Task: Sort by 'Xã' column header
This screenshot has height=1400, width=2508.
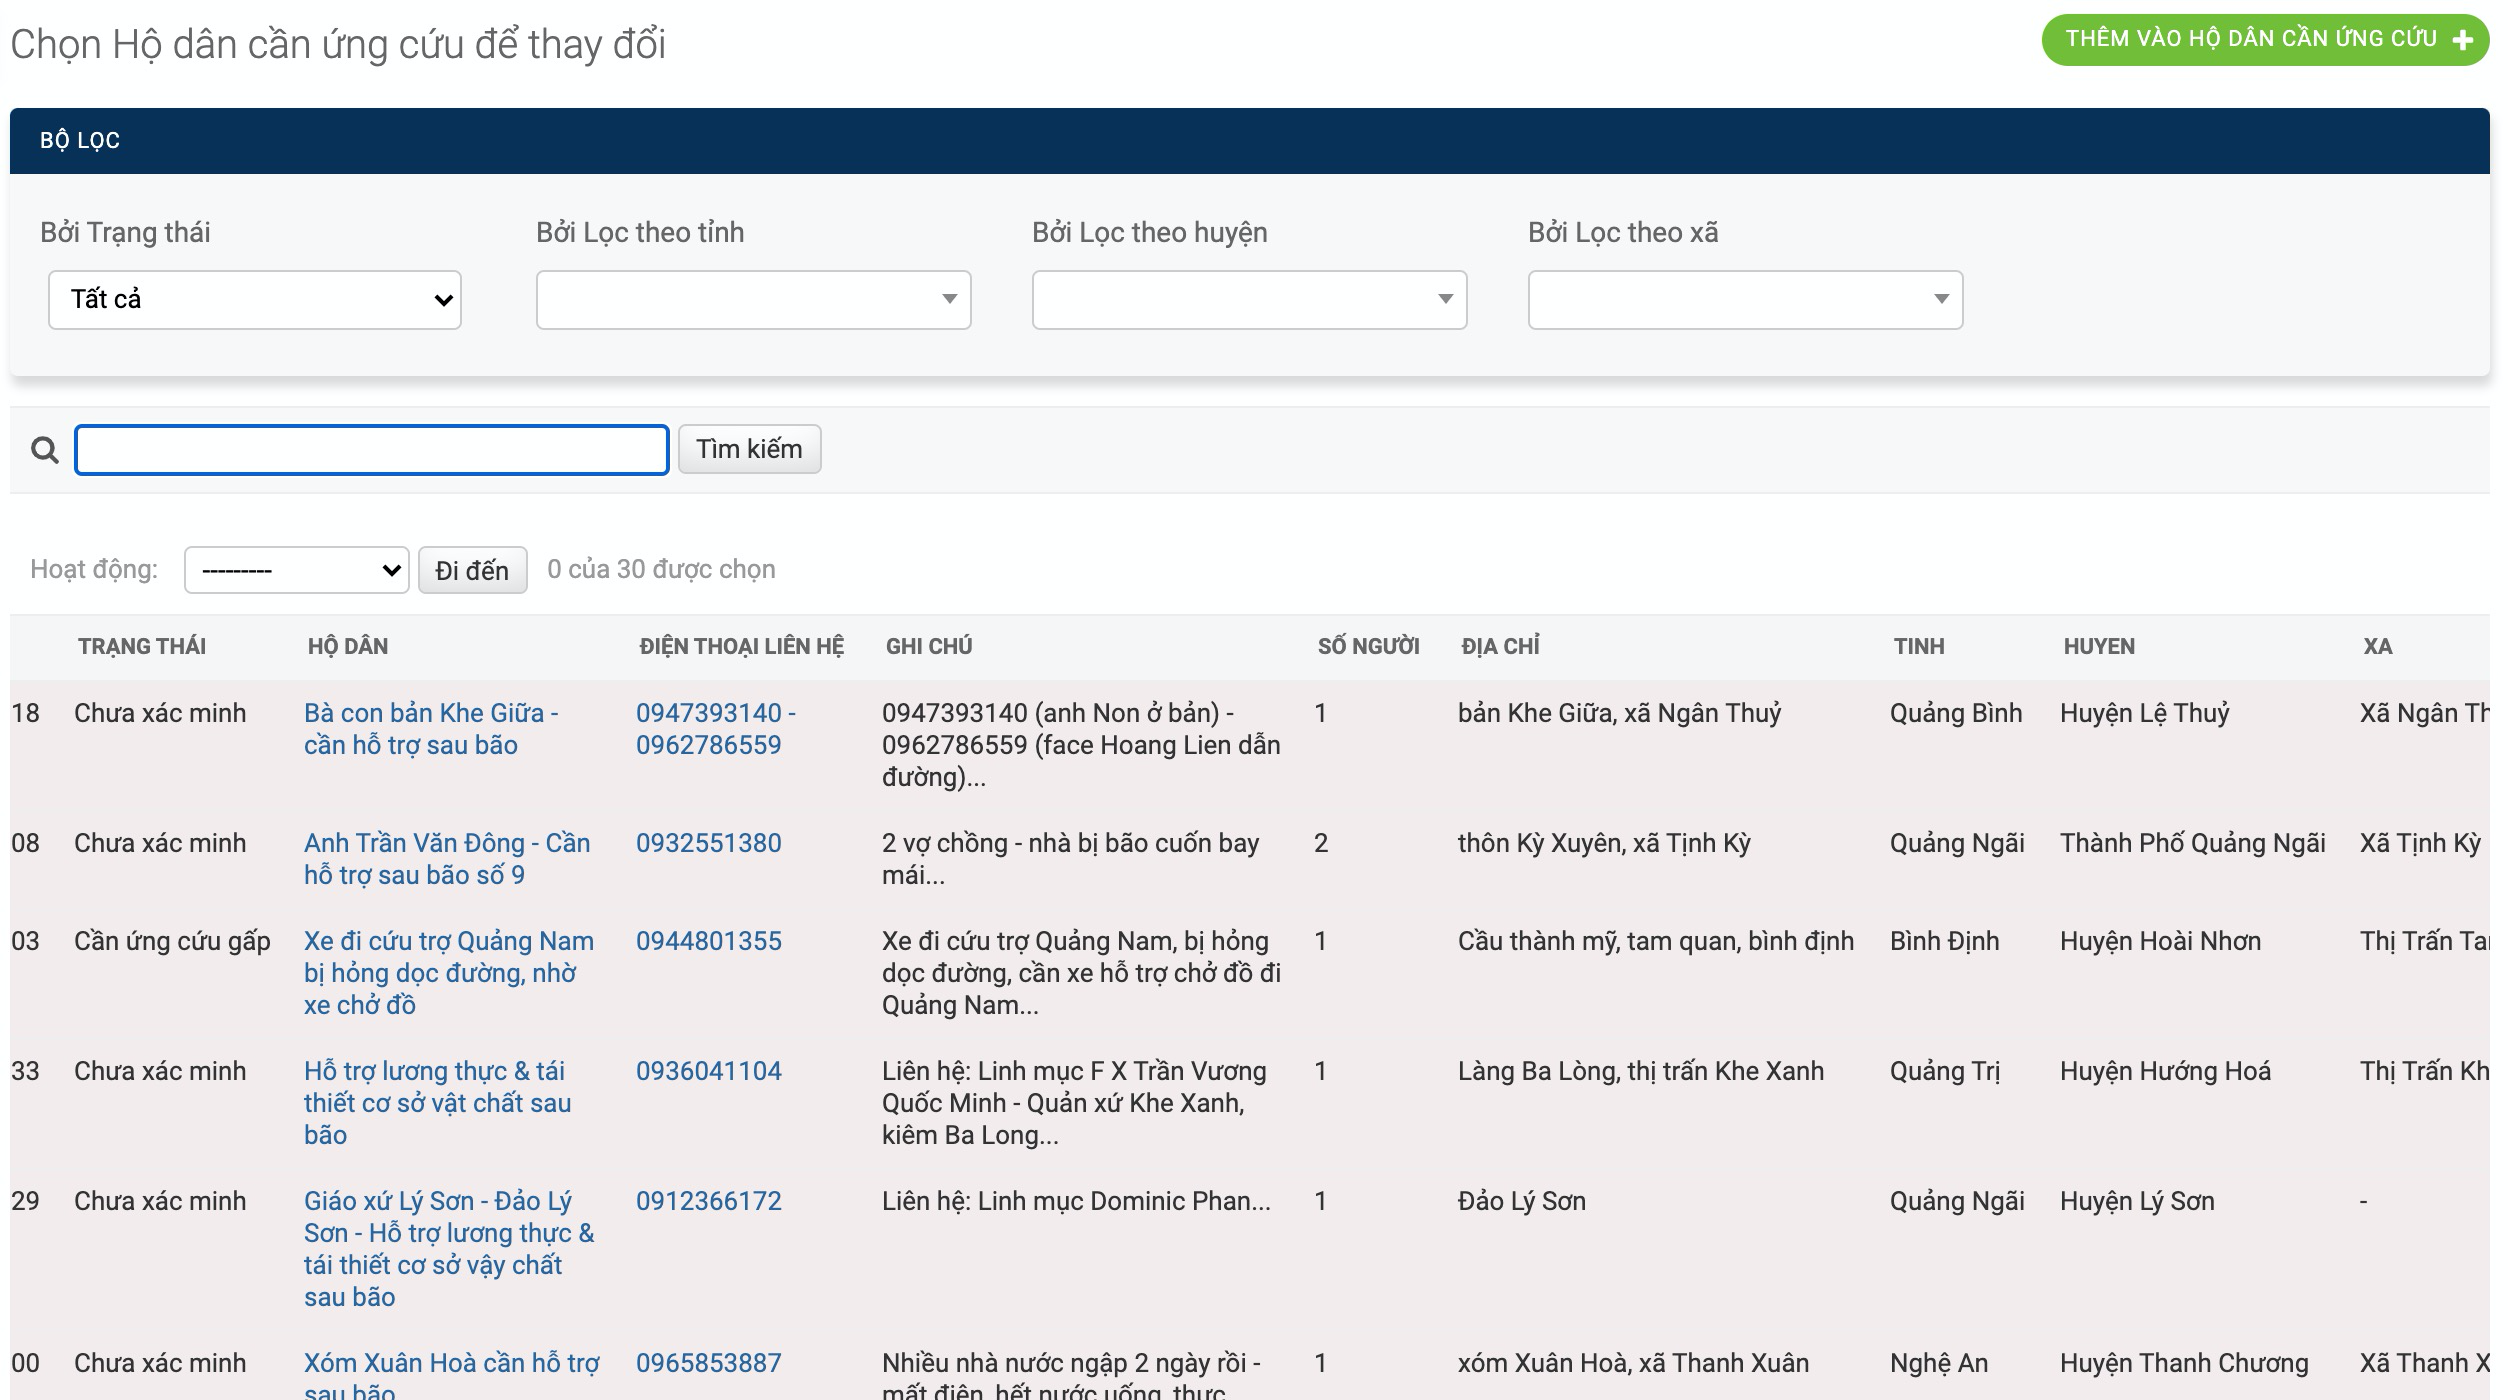Action: [x=2378, y=646]
